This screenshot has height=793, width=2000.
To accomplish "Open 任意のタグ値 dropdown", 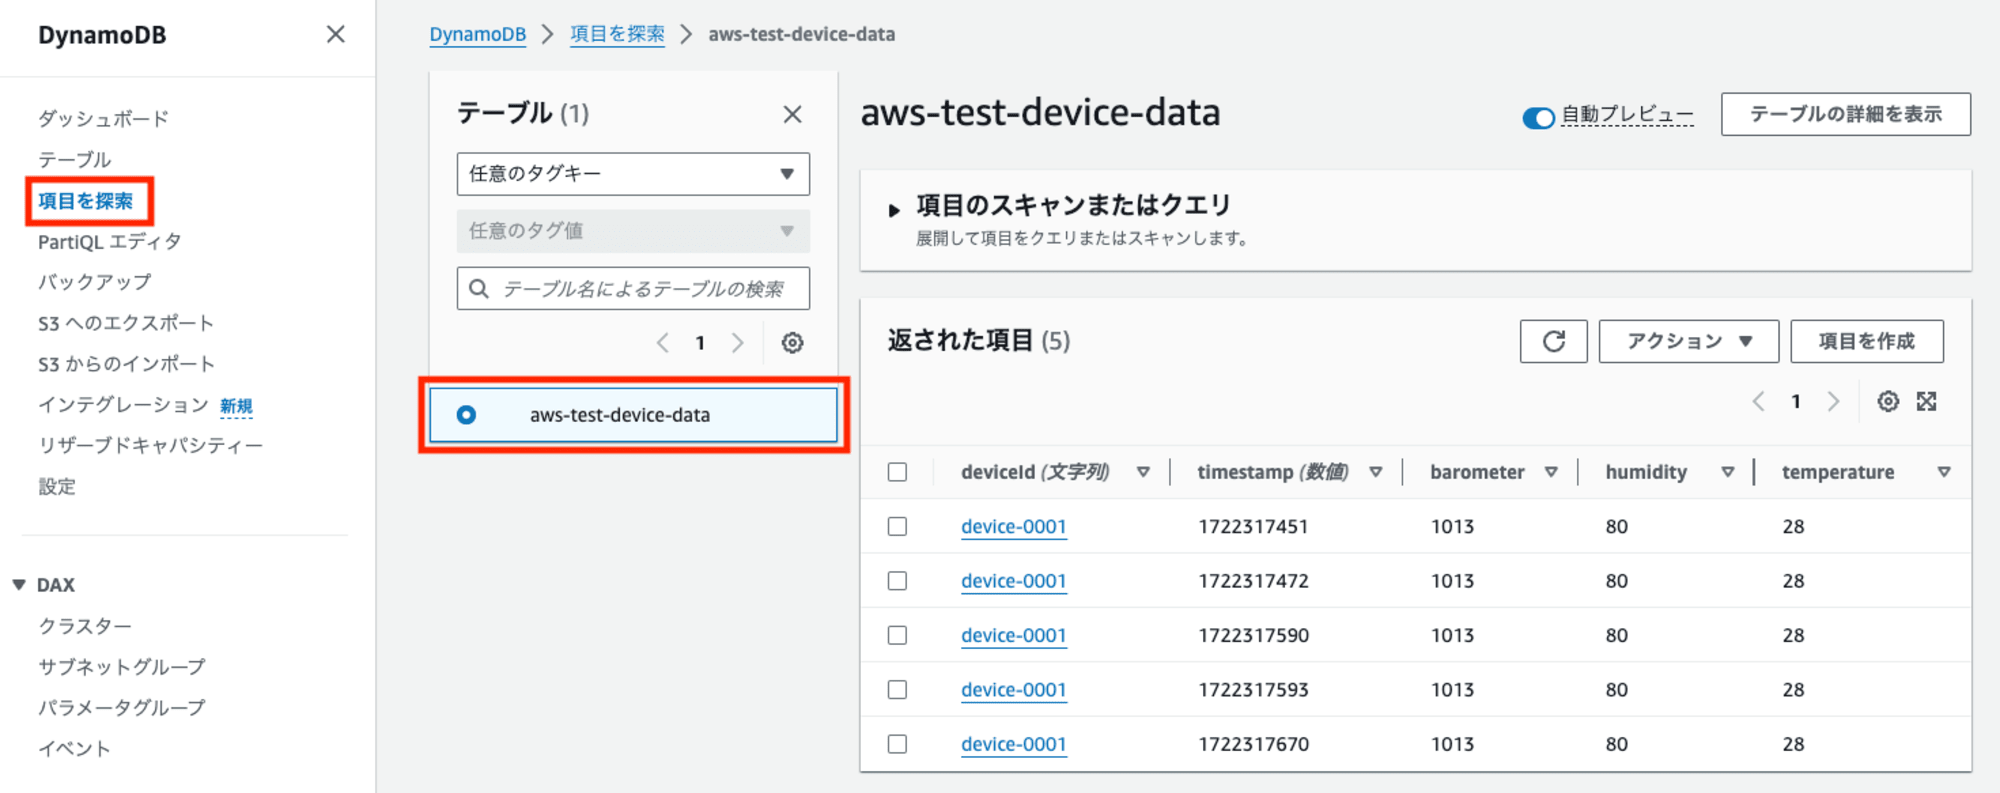I will [633, 231].
